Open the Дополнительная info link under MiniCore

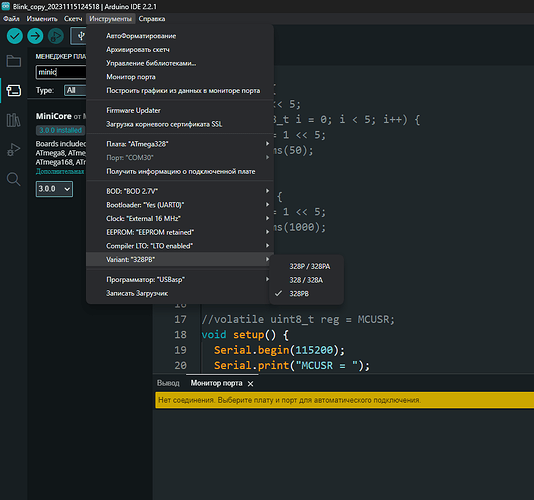point(60,171)
